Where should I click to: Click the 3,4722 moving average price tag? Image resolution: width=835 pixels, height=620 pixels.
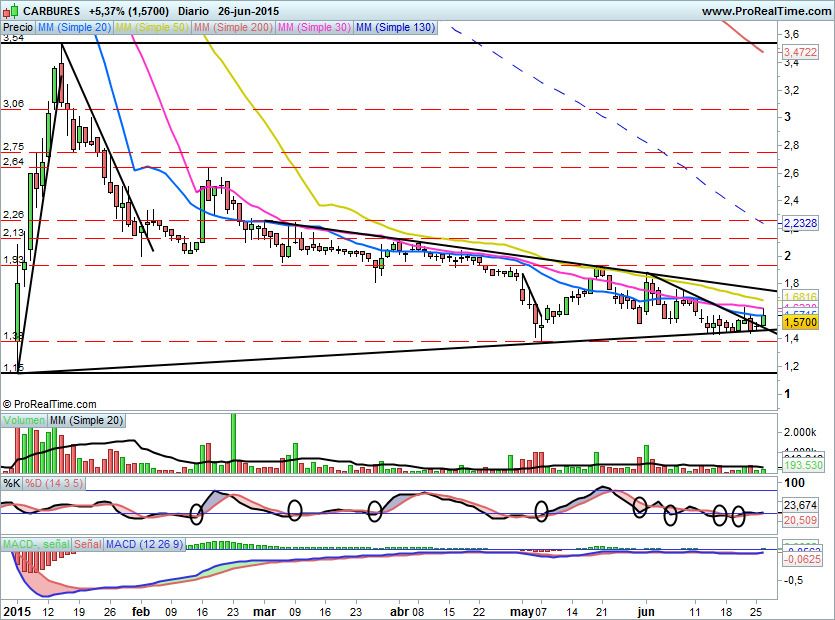pos(800,52)
